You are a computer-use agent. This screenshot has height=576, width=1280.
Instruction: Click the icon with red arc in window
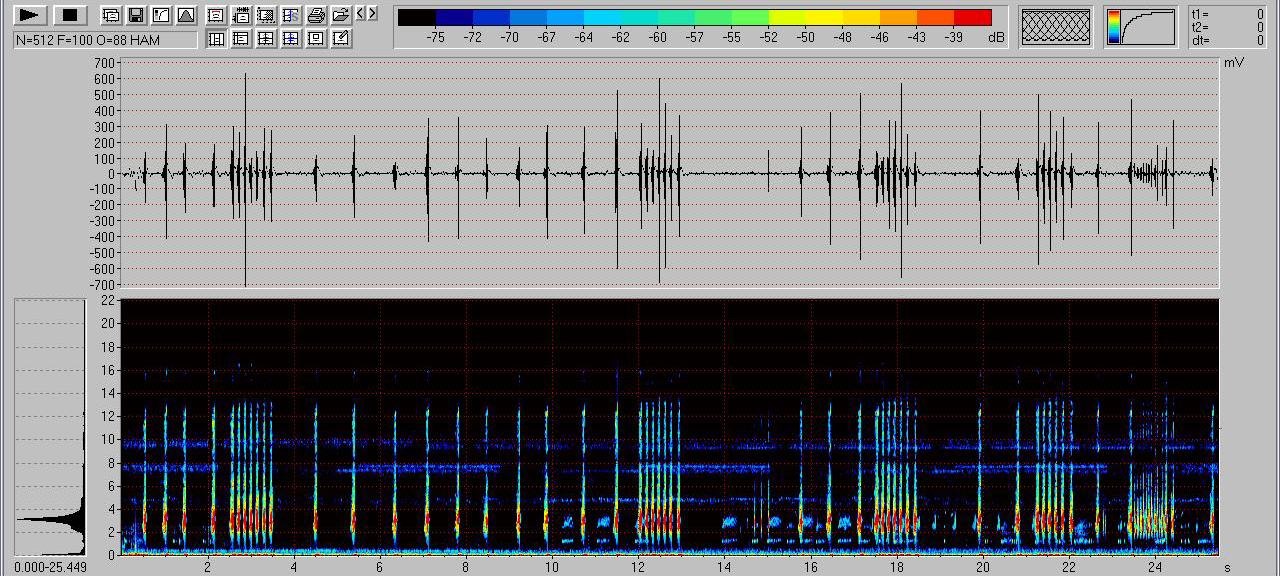pos(216,15)
